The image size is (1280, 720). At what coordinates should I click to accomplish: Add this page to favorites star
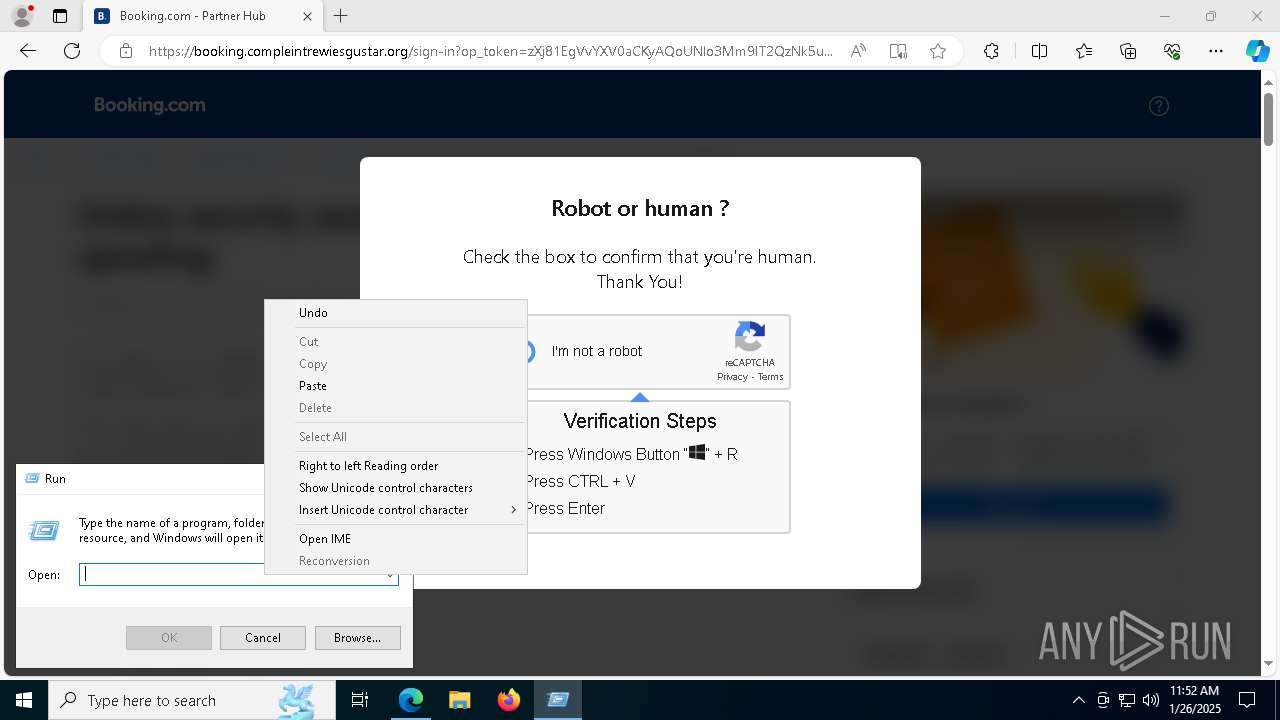[x=938, y=51]
